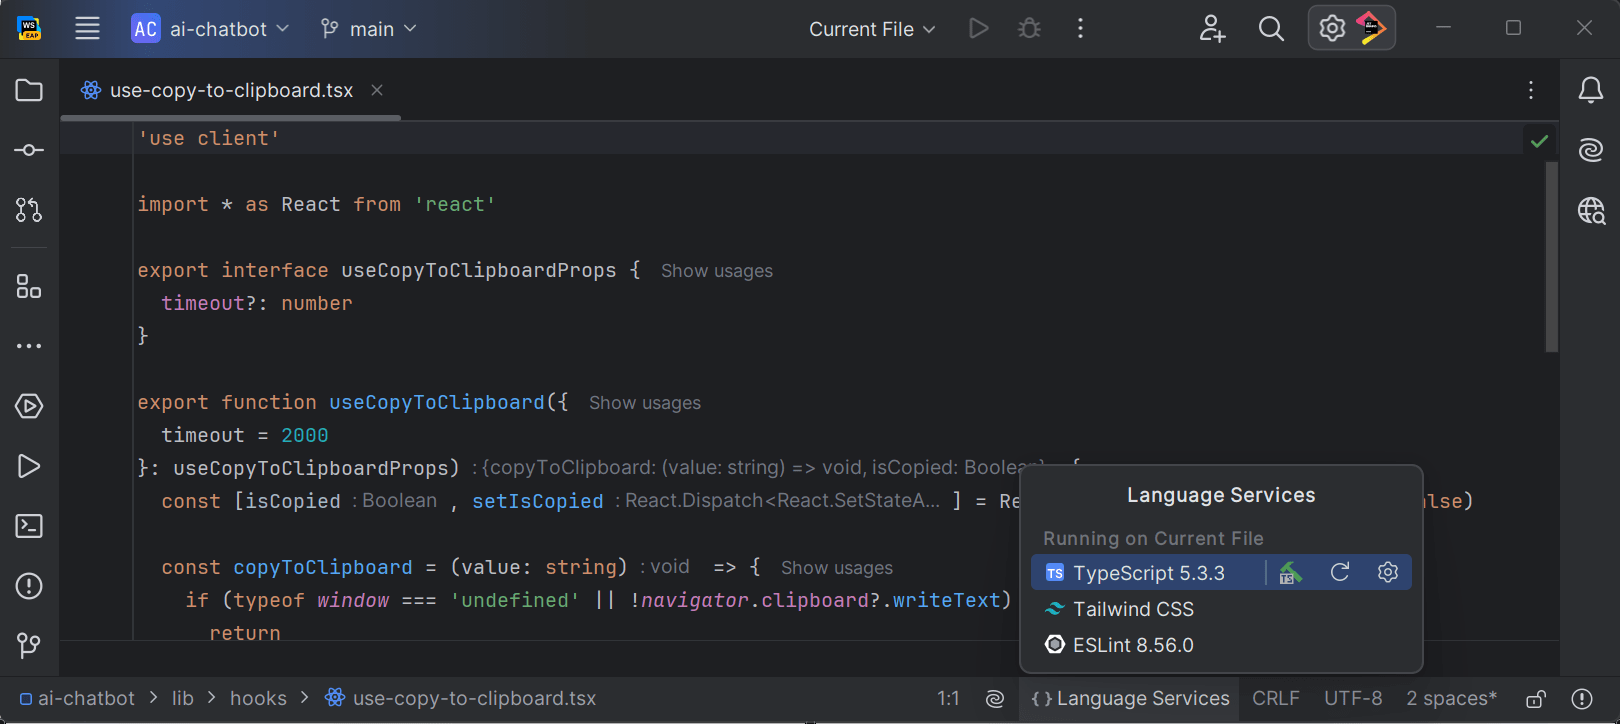
Task: Open the Problems tool window
Action: click(29, 586)
